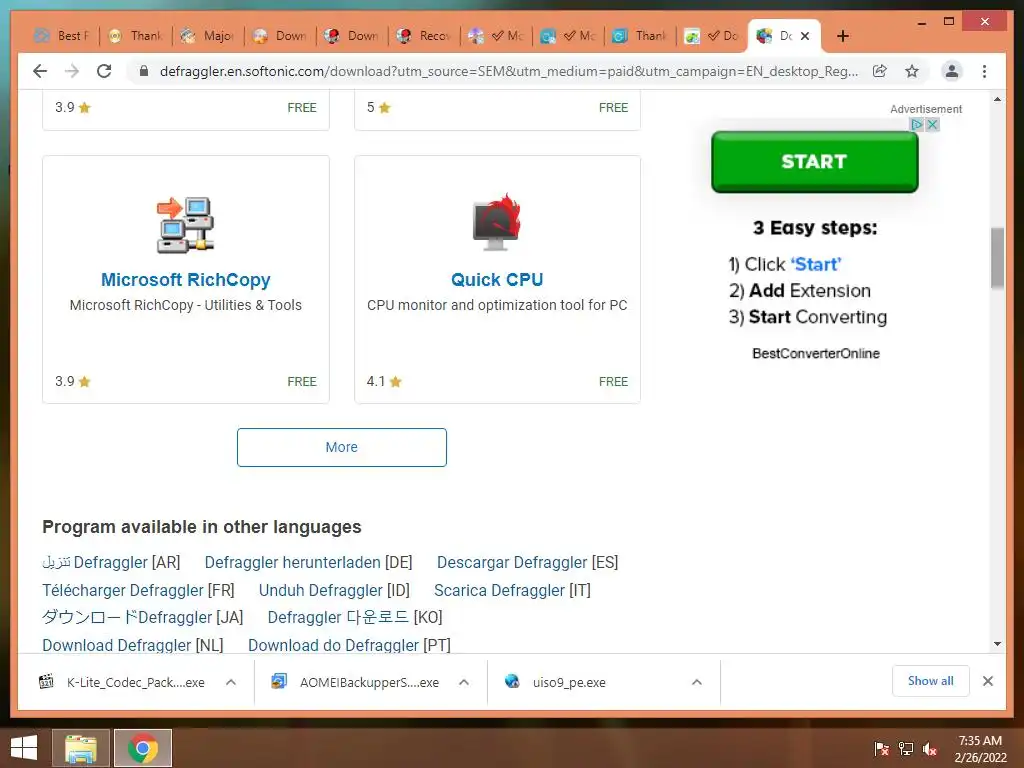Click the More button
1024x768 pixels.
click(x=342, y=447)
